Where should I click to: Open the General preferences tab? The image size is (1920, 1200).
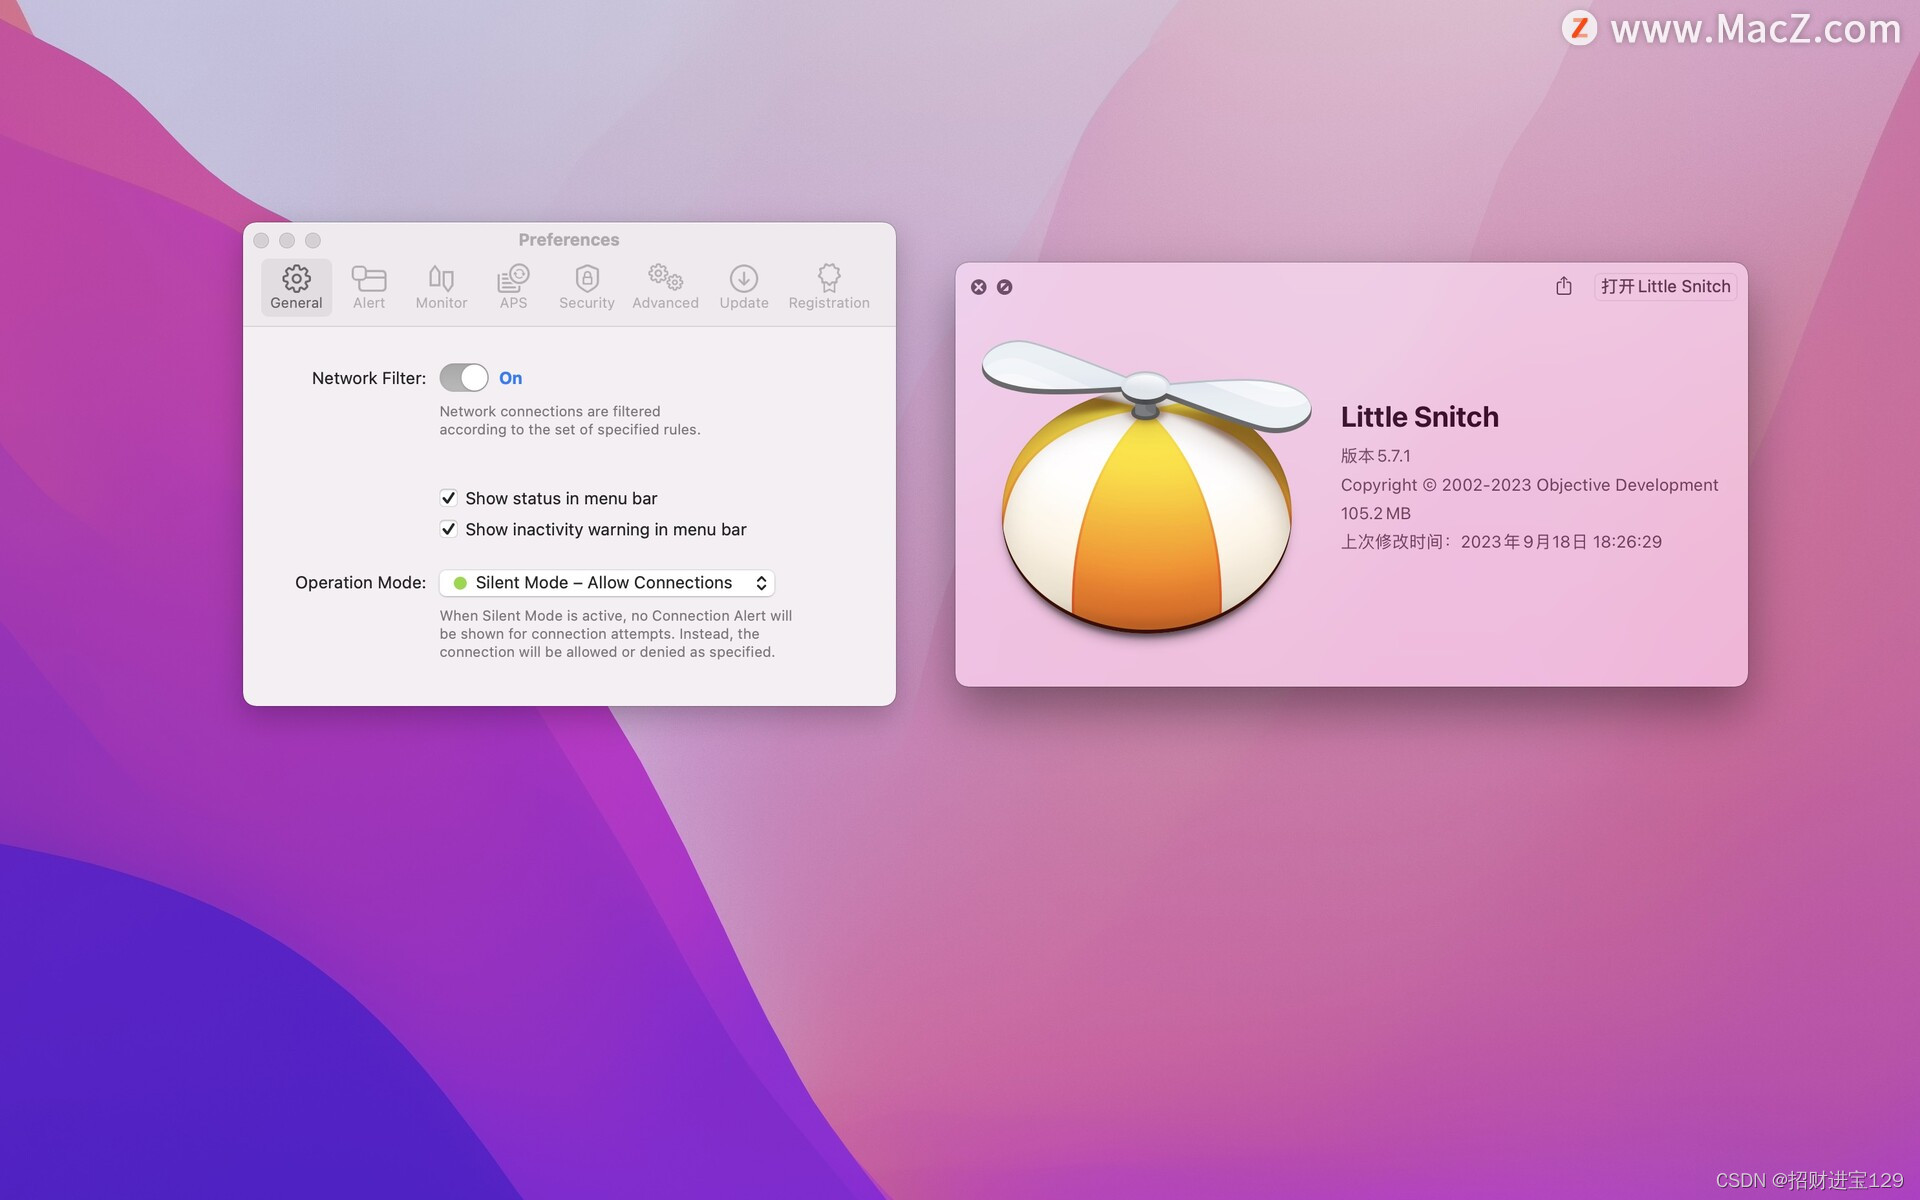coord(296,287)
